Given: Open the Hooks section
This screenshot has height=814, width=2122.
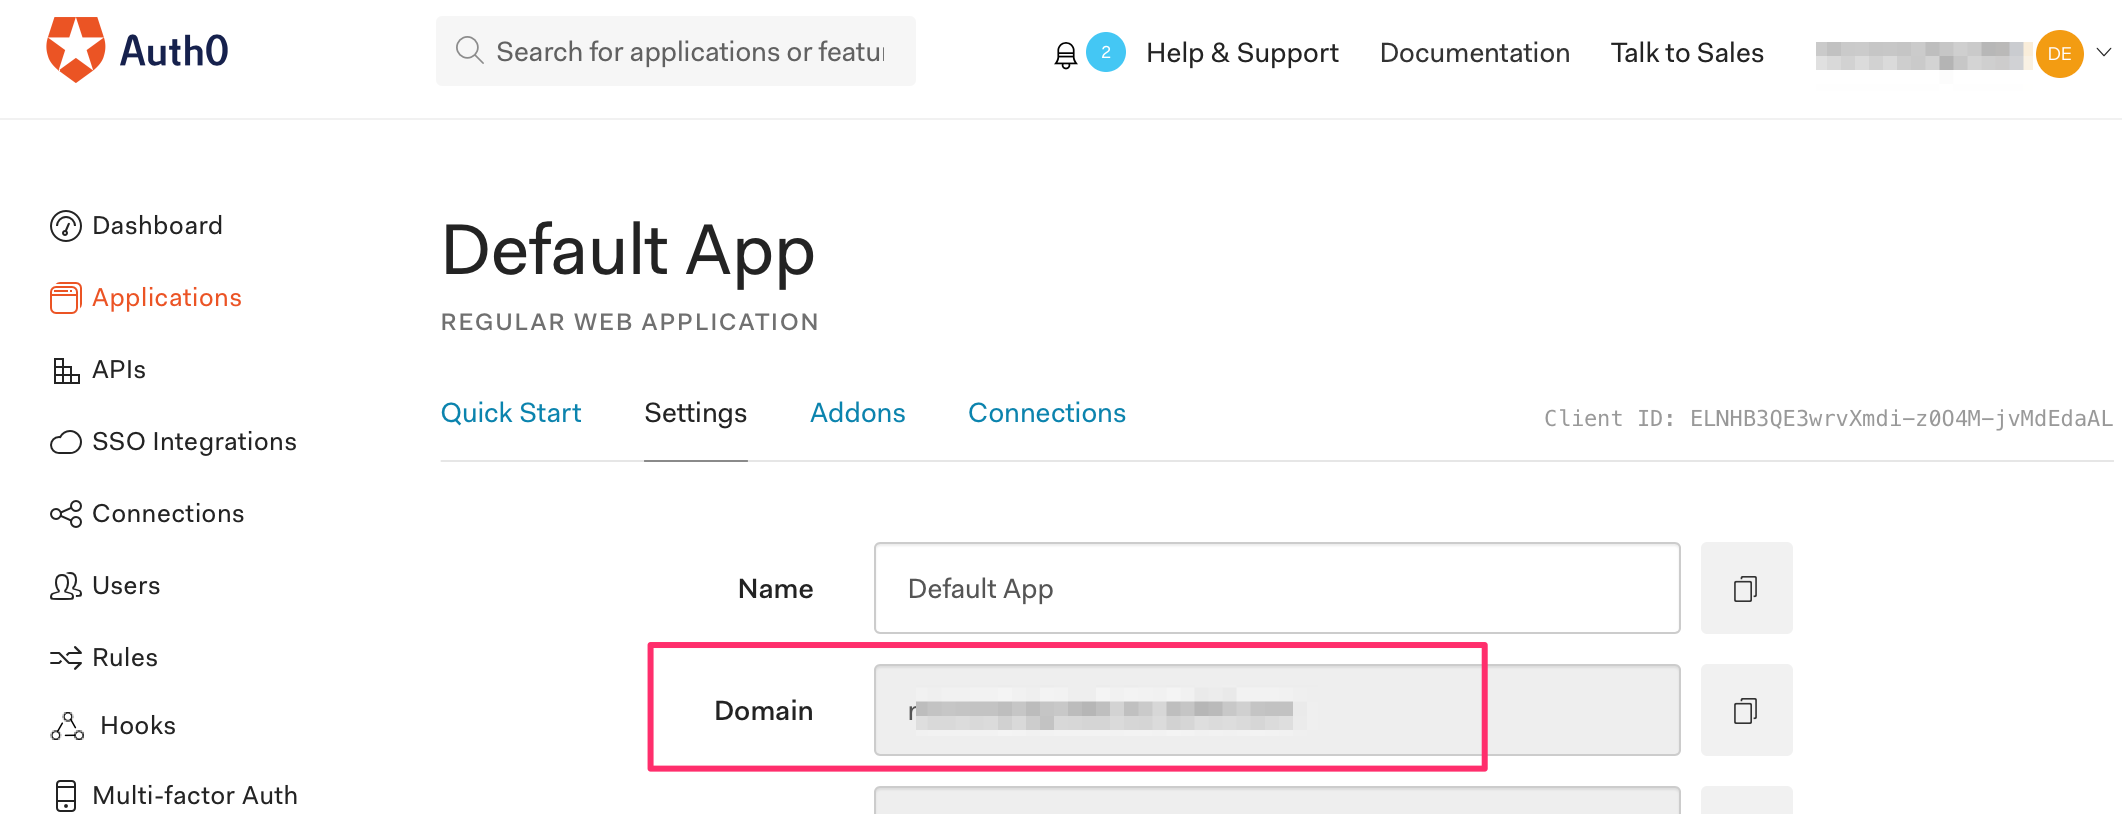Looking at the screenshot, I should click(138, 726).
